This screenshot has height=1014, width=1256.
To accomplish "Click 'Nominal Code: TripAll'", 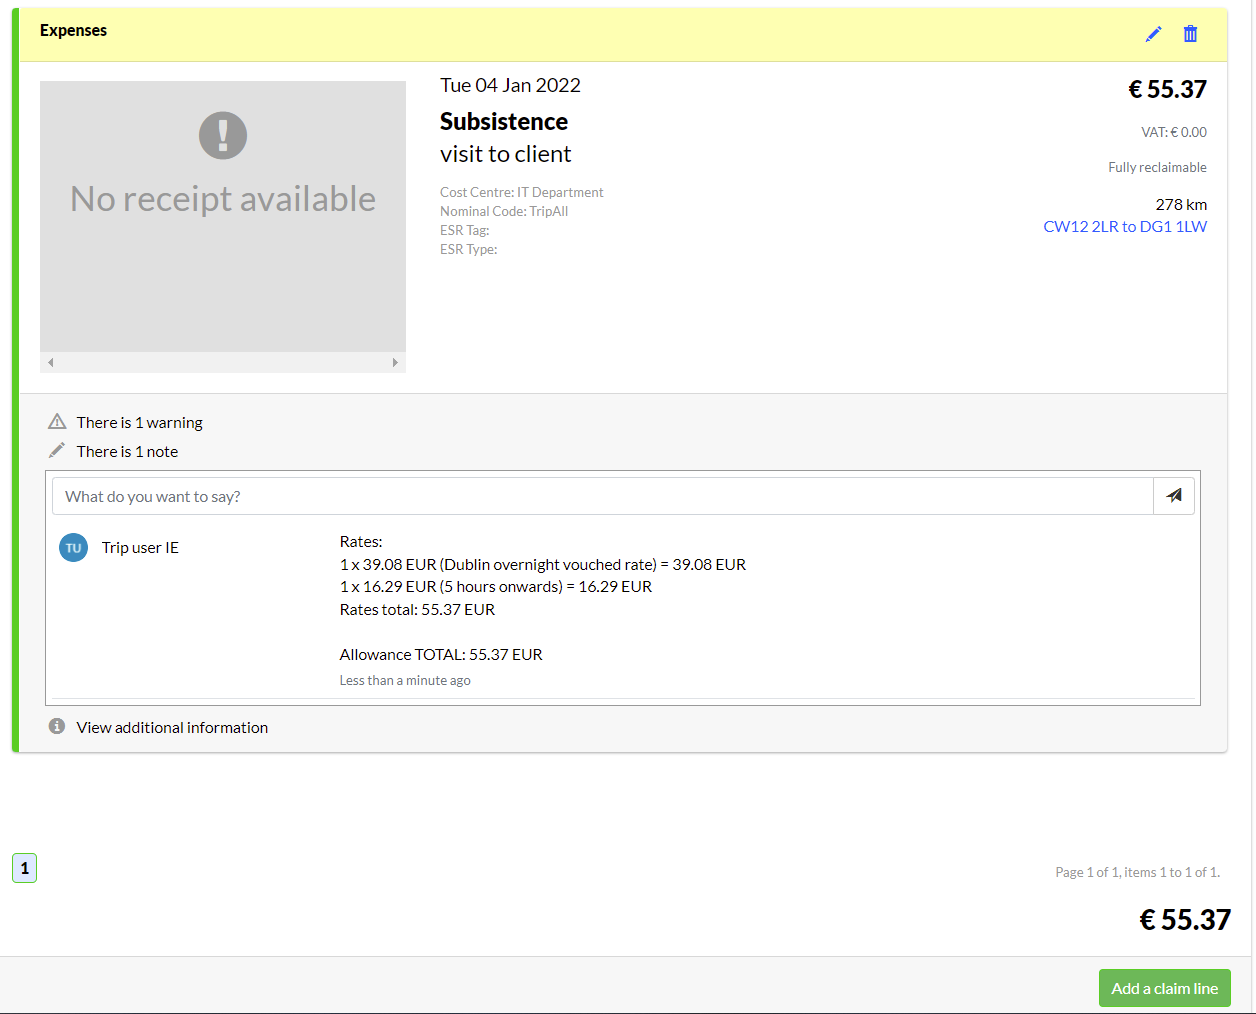I will pos(504,211).
